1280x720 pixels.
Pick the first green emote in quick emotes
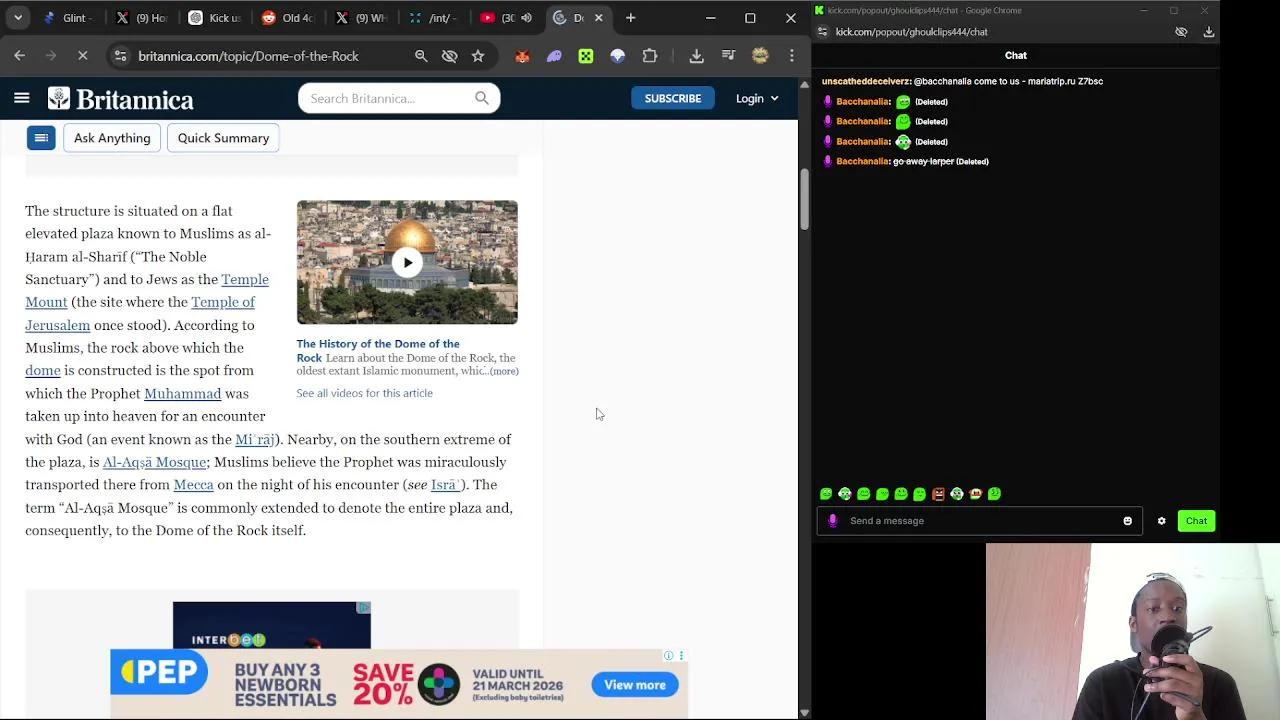(x=826, y=494)
